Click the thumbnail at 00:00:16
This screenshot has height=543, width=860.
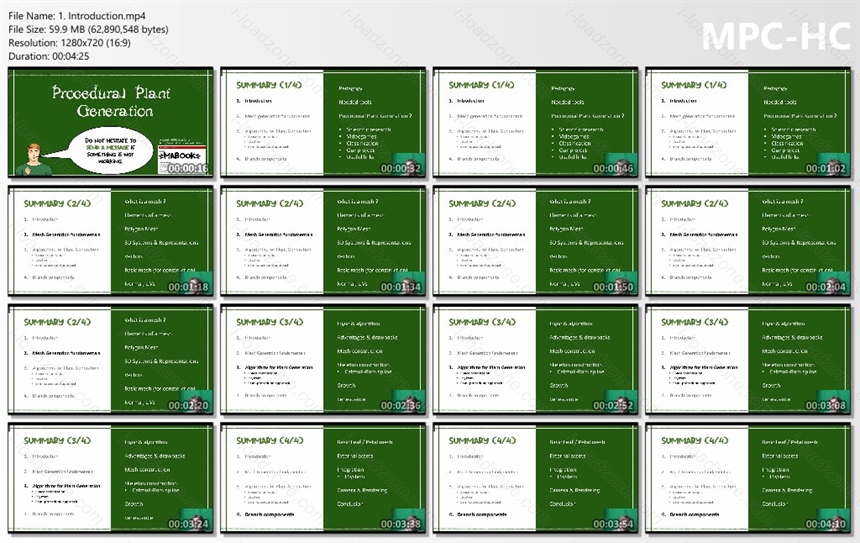point(111,123)
